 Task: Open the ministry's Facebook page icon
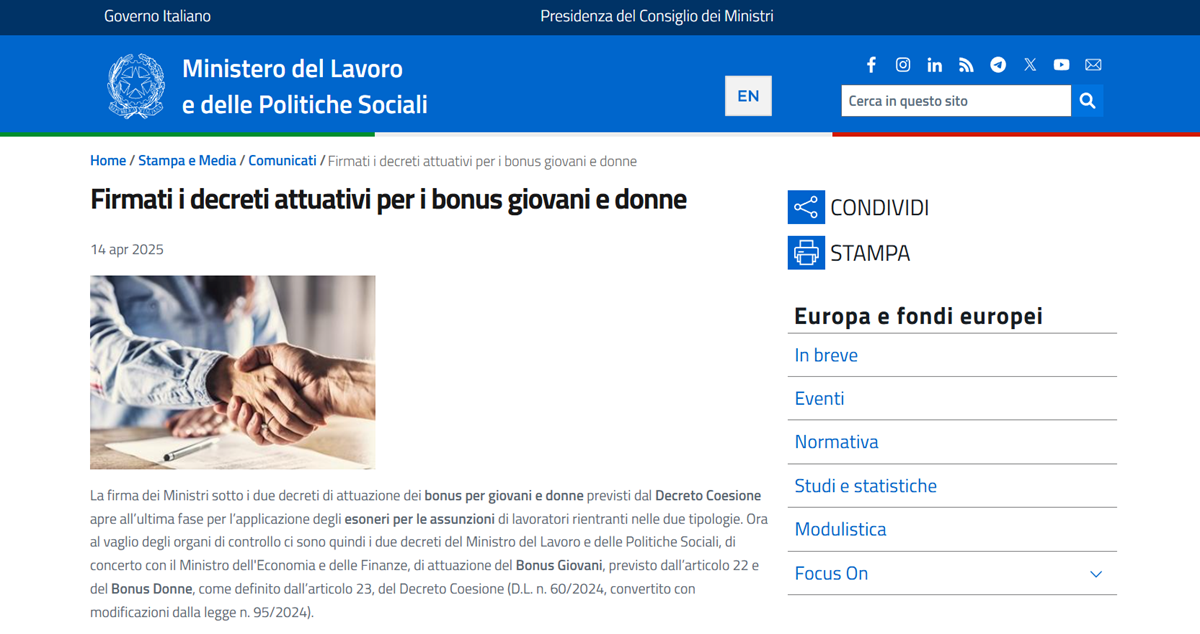click(x=871, y=65)
